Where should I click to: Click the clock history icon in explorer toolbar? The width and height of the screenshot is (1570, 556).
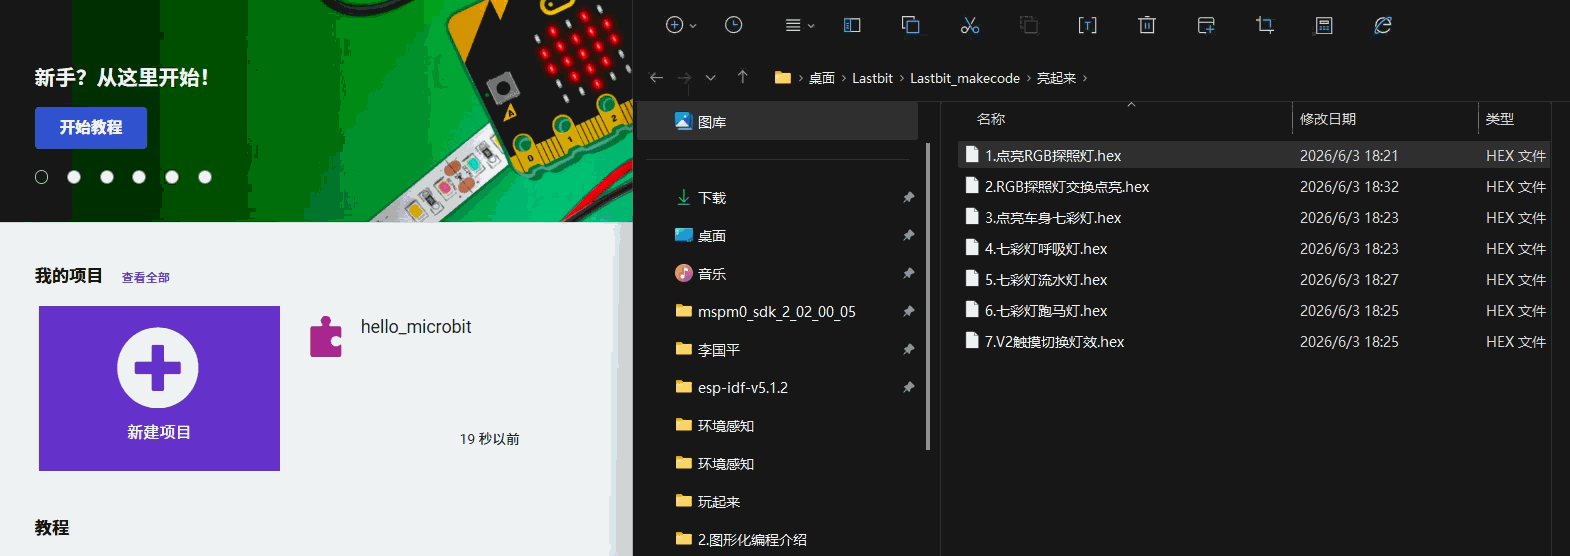[x=734, y=25]
